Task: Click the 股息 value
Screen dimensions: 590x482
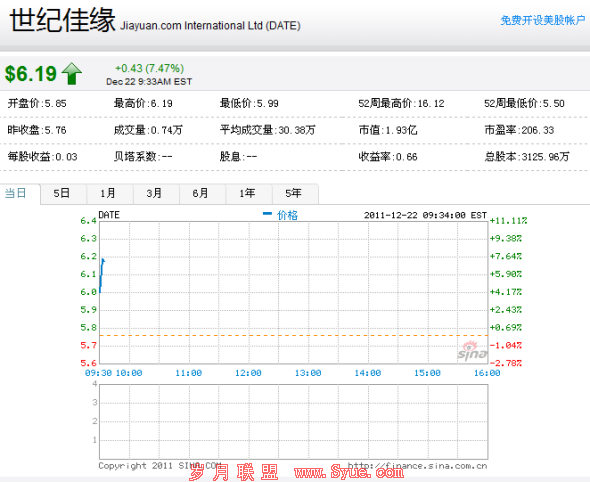Action: pos(238,157)
